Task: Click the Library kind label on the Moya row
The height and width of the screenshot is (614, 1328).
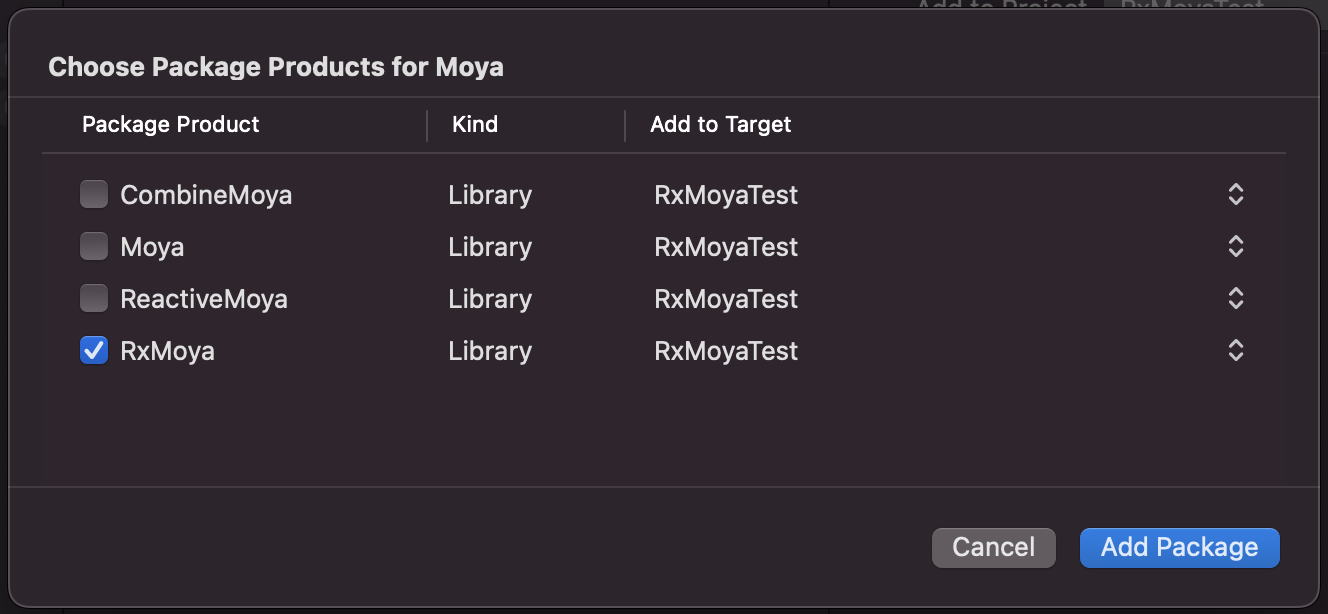Action: 490,246
